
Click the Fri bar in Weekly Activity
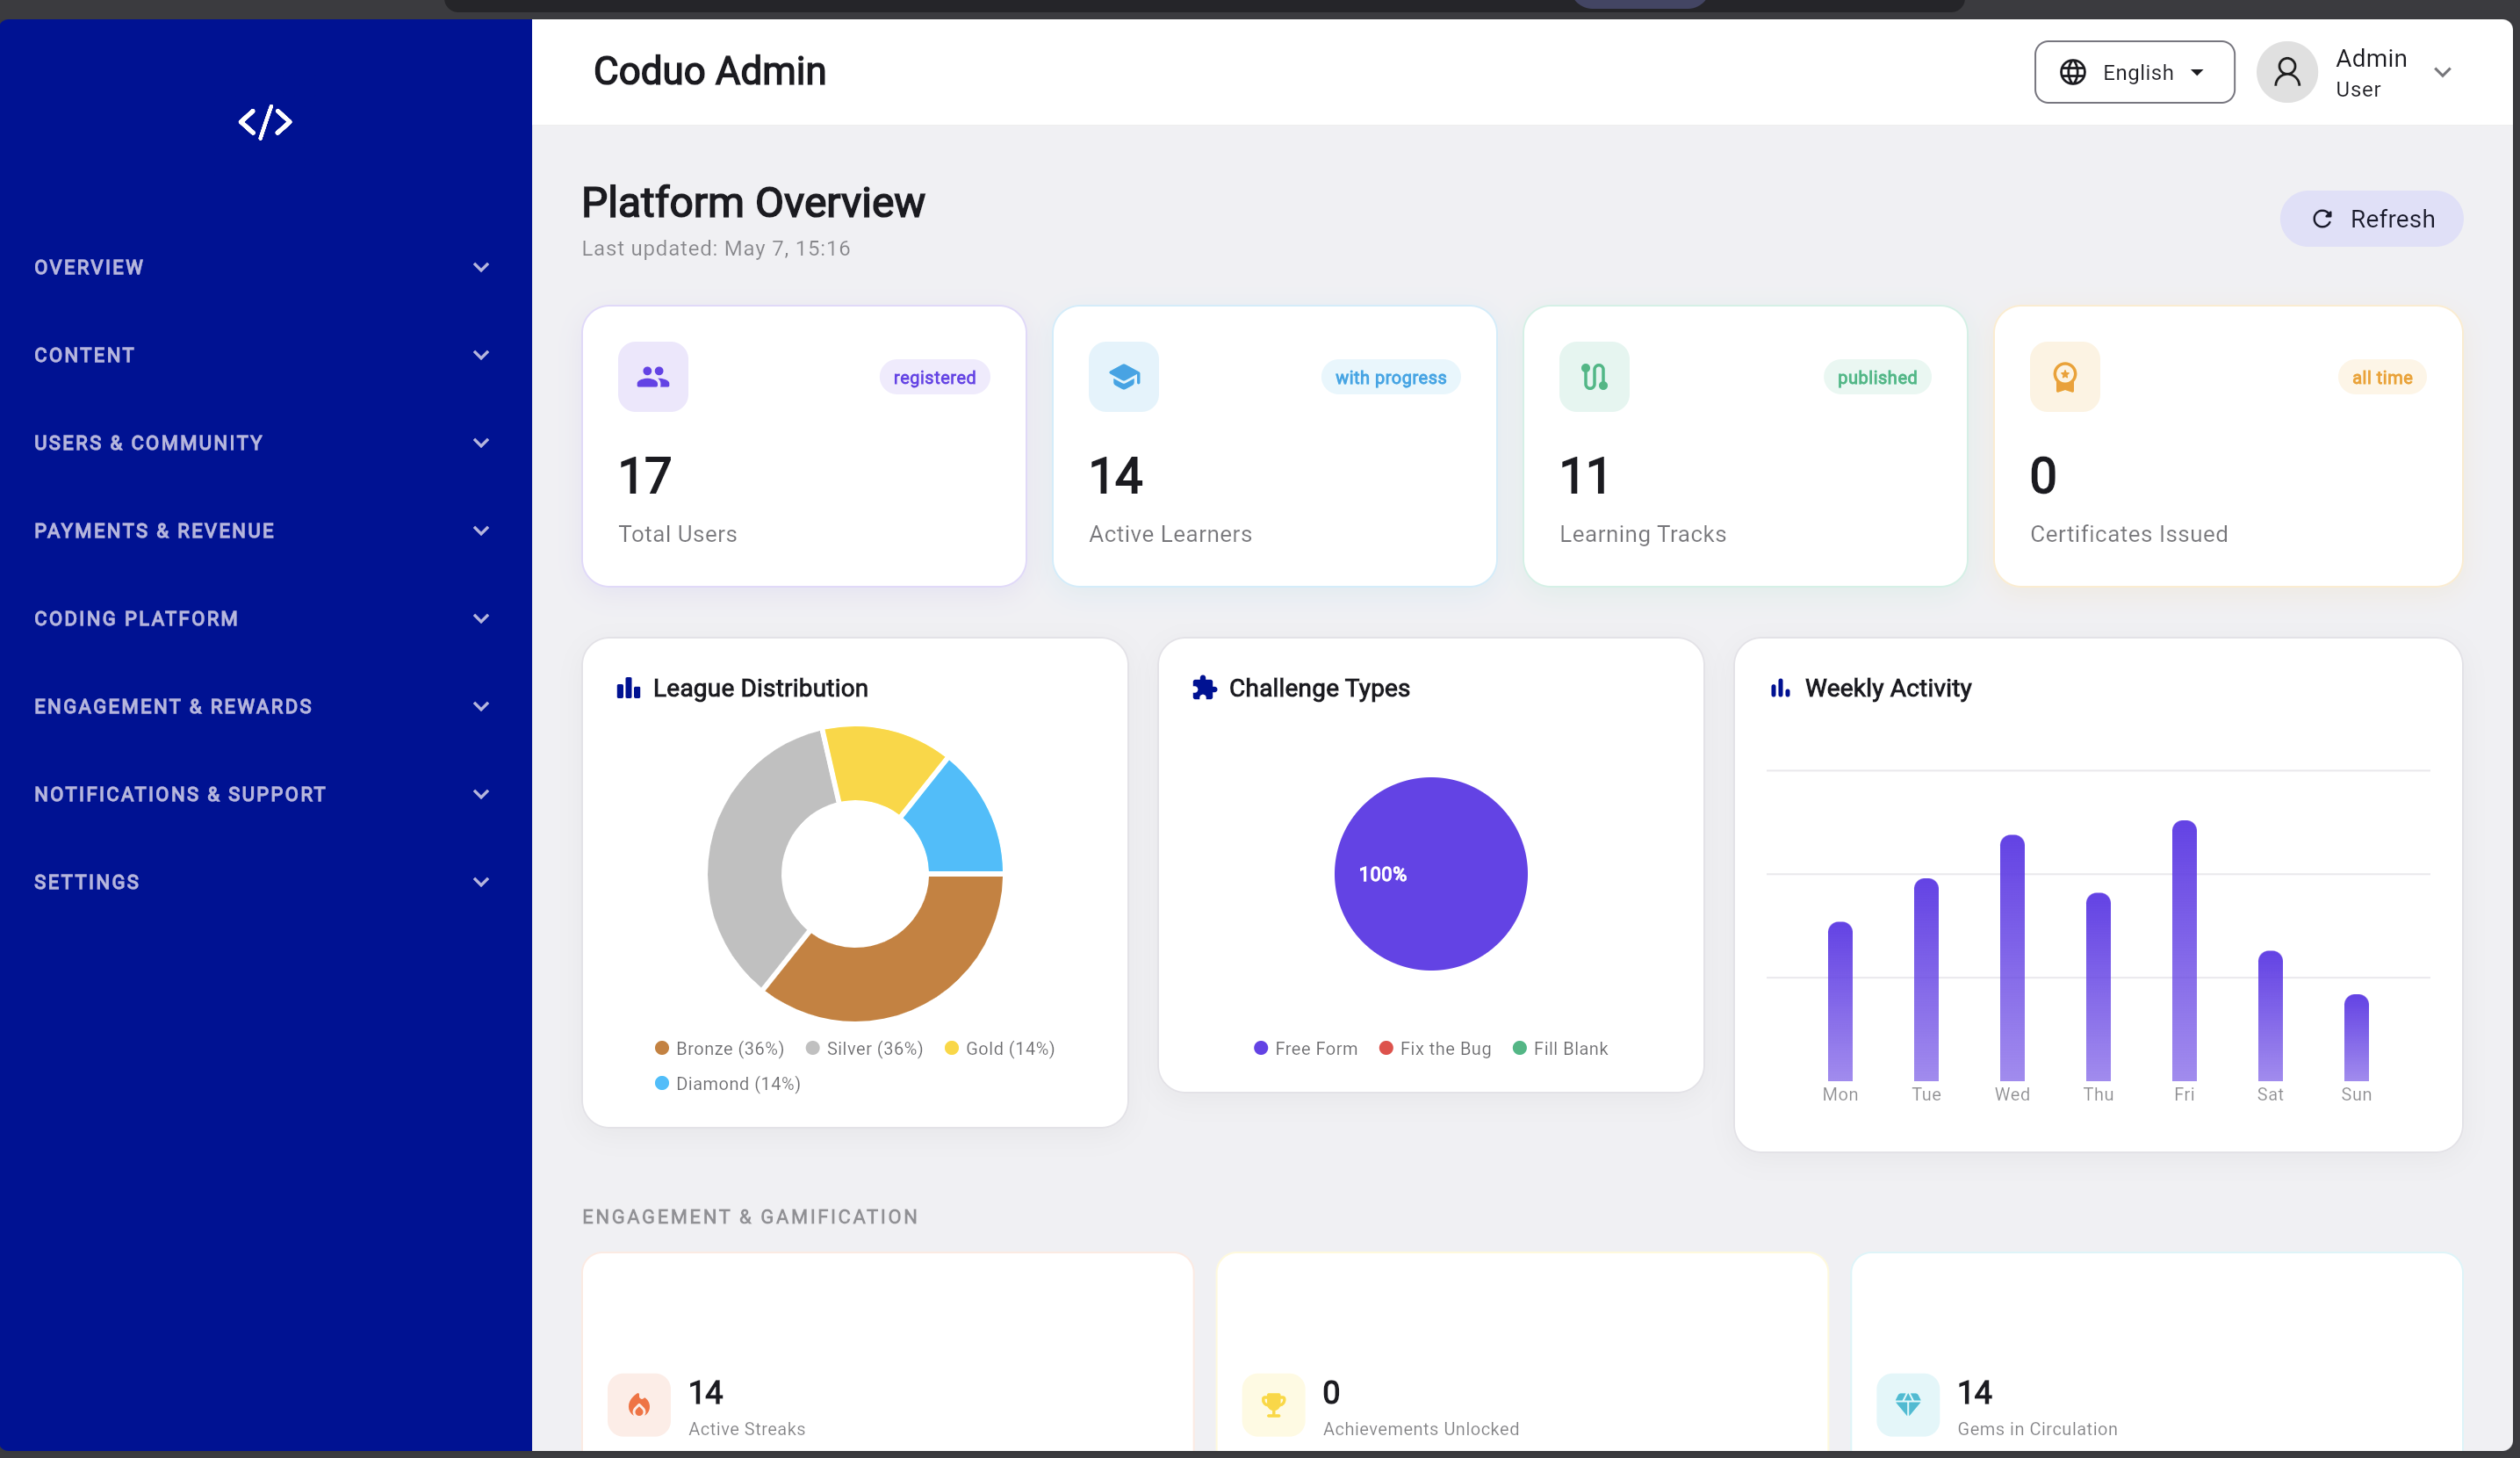coord(2184,950)
